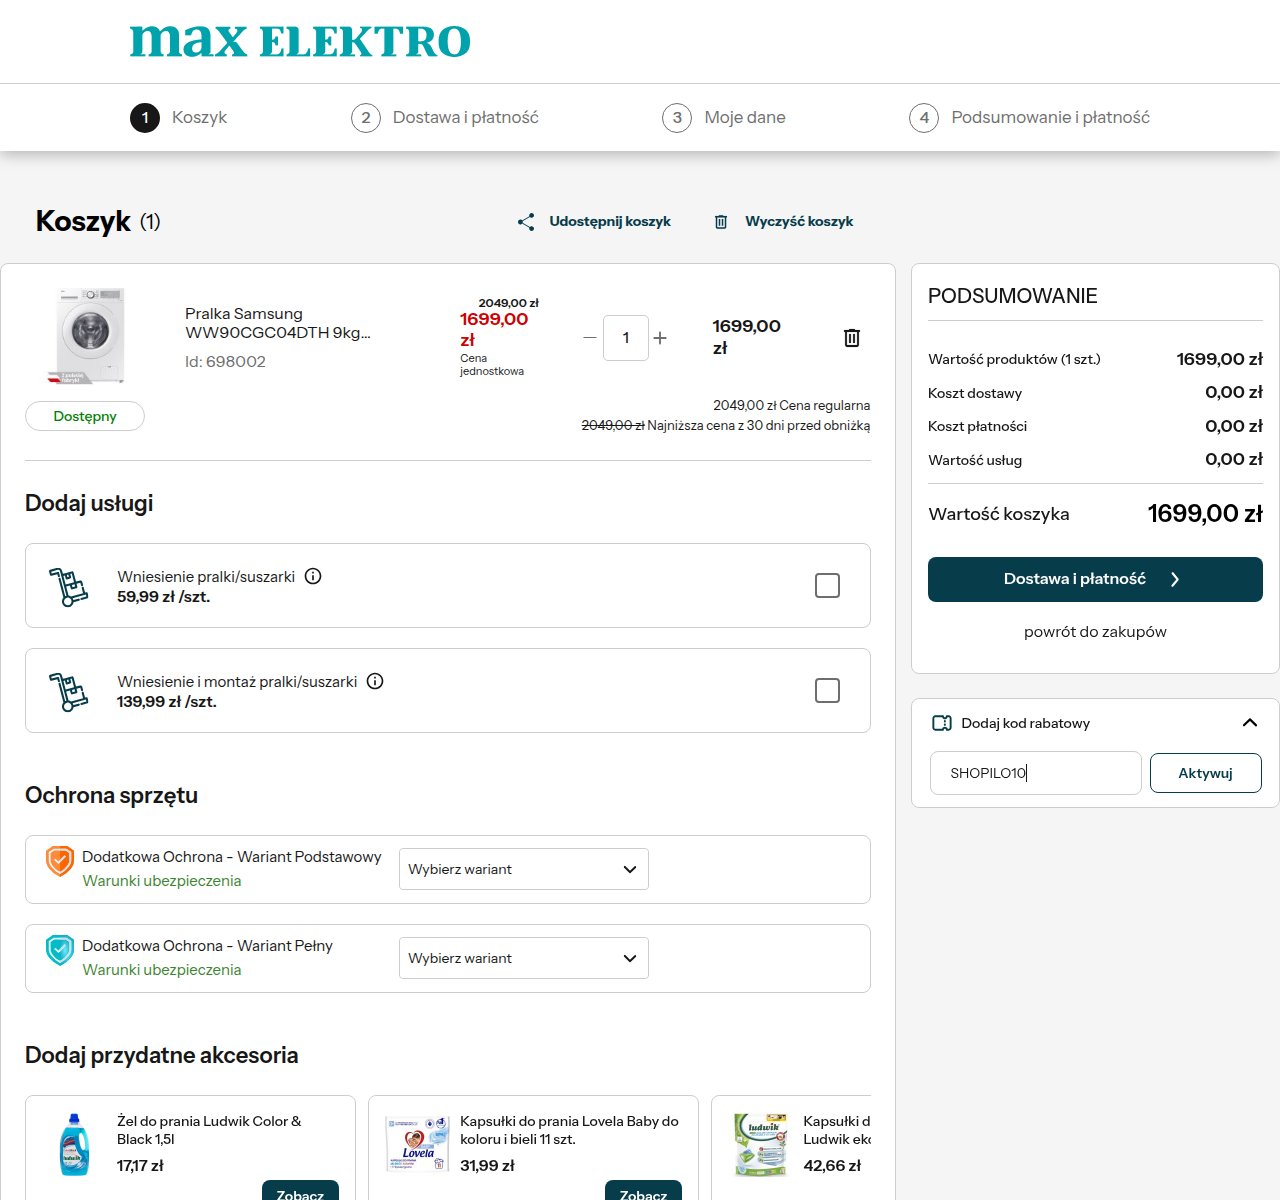Viewport: 1280px width, 1200px height.
Task: Click teal shield icon of Wariant Pełny
Action: click(x=60, y=950)
